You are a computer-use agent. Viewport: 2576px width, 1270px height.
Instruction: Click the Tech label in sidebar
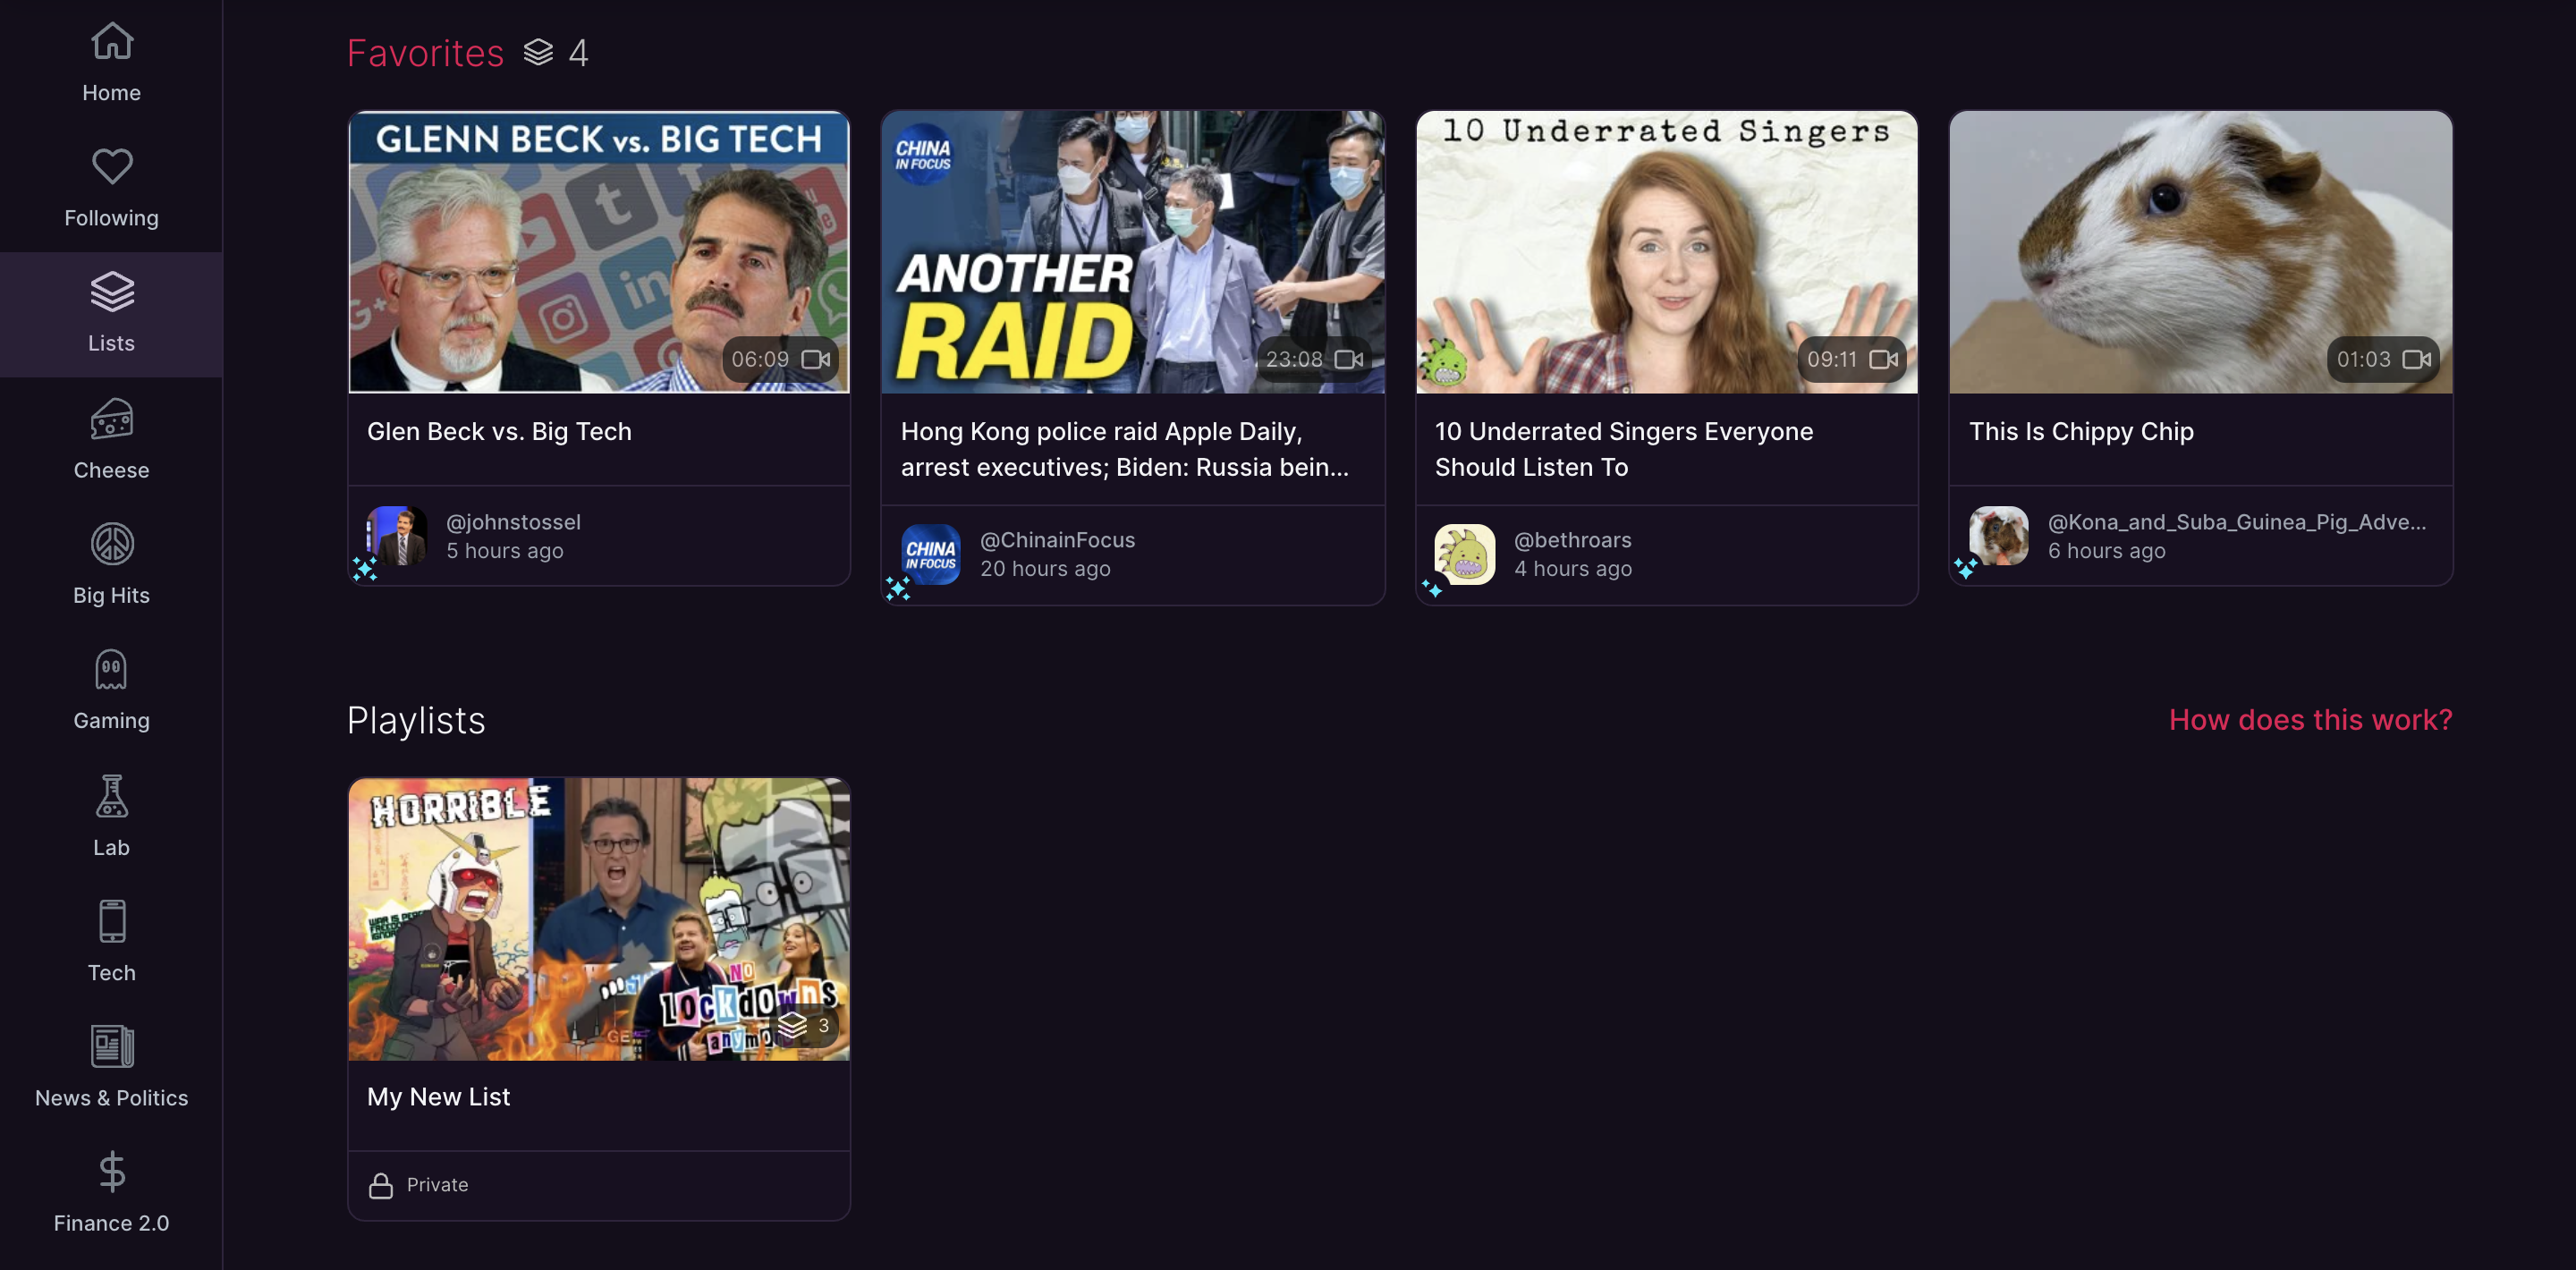point(111,972)
